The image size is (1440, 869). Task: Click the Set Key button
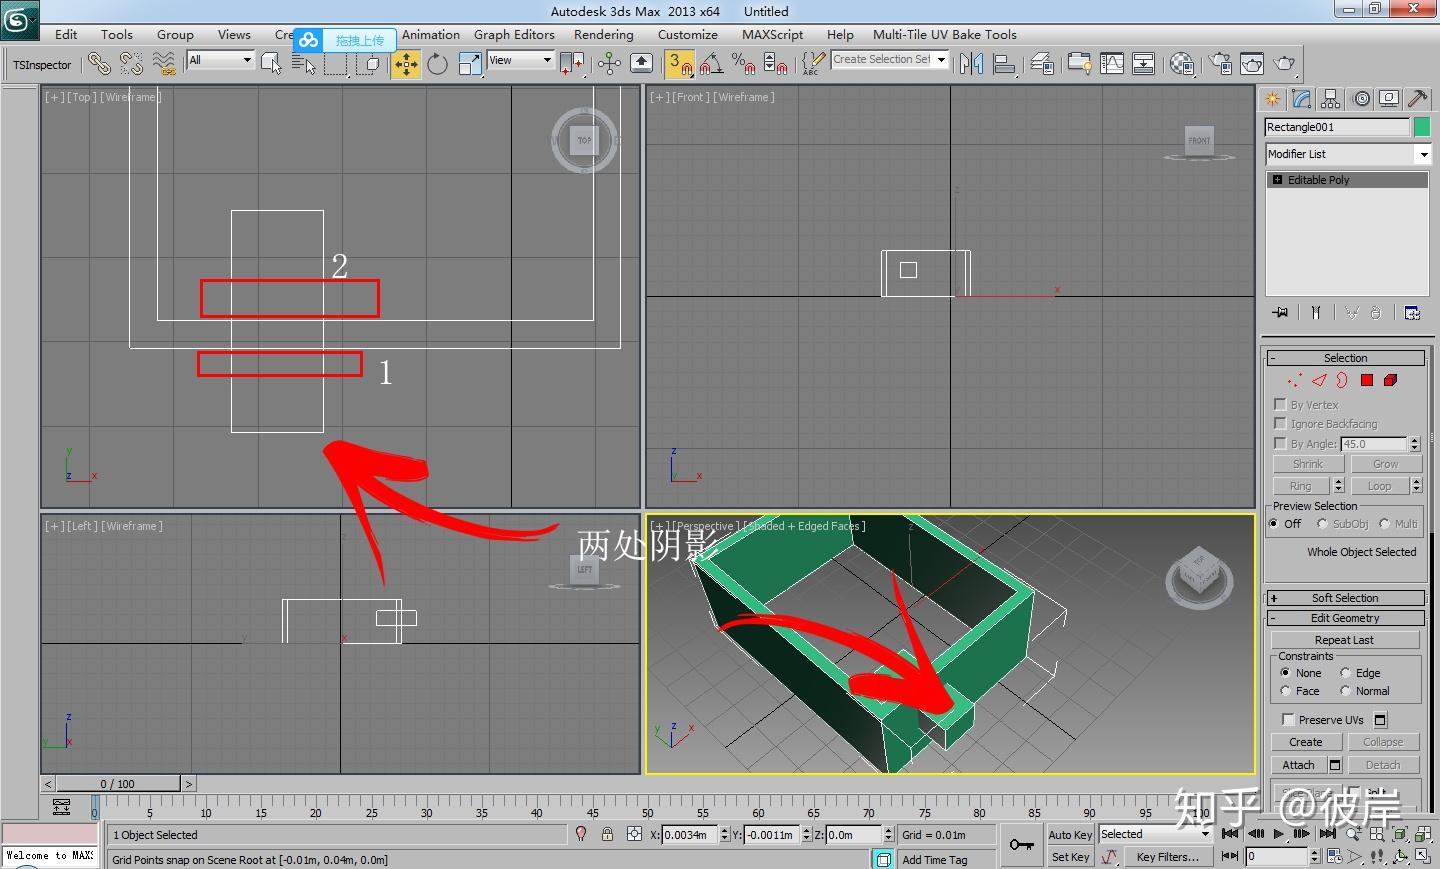1070,857
